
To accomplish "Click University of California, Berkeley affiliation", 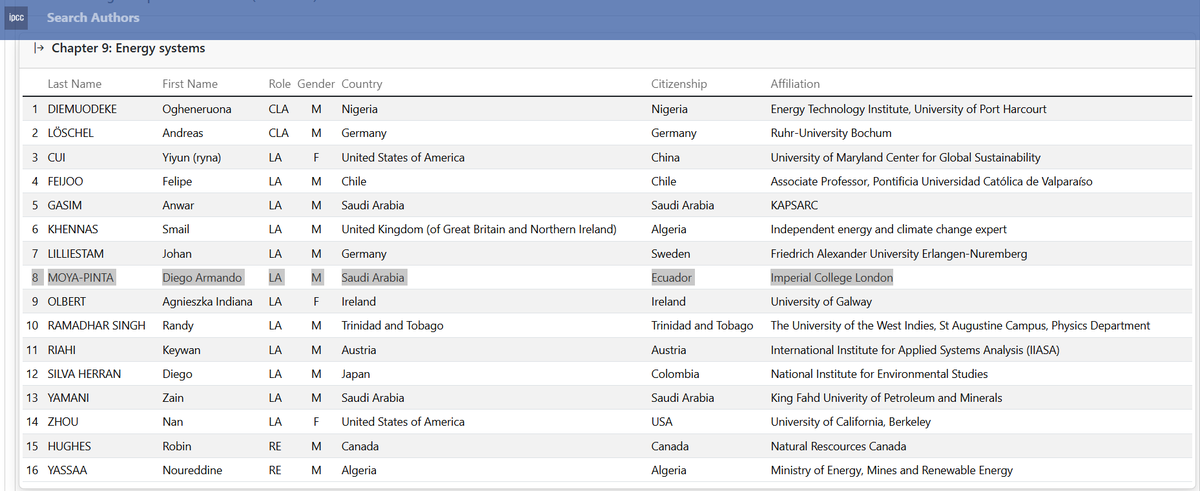I will tap(850, 422).
